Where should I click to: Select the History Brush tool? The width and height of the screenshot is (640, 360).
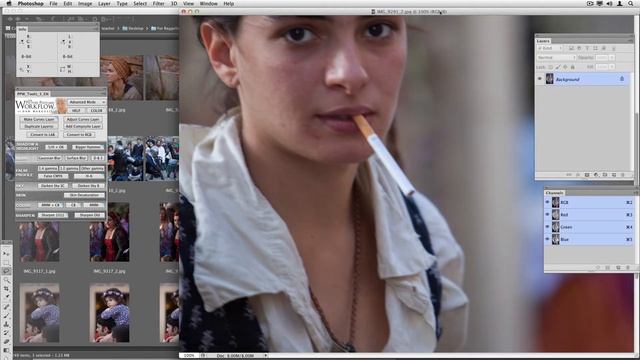point(6,333)
